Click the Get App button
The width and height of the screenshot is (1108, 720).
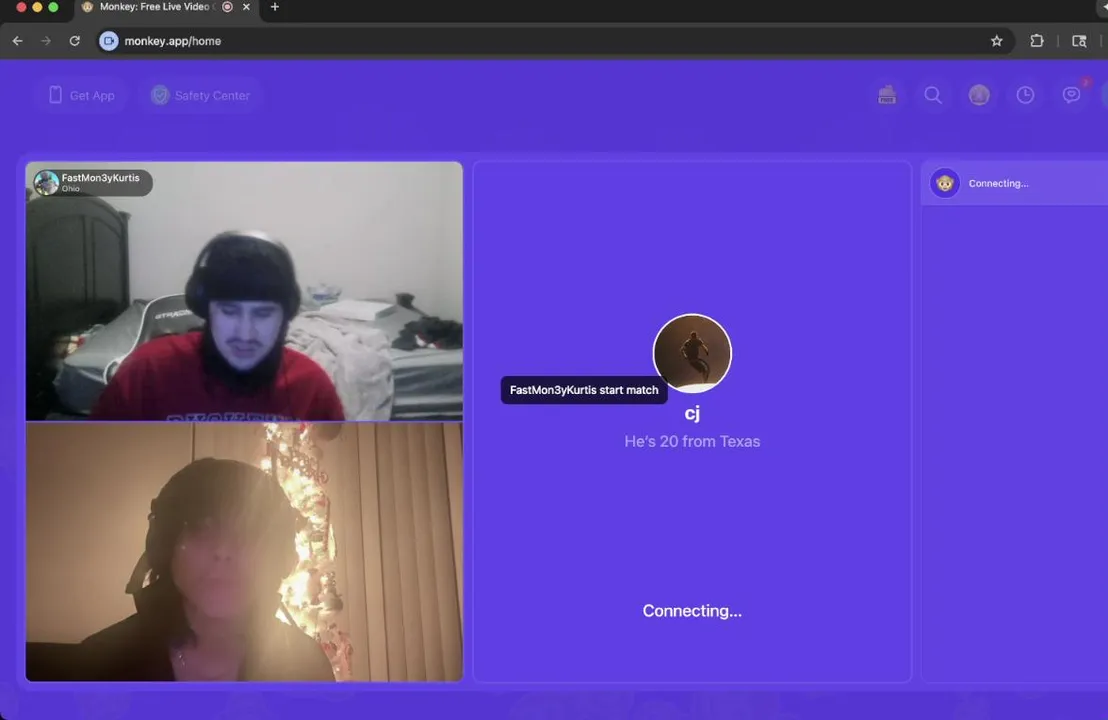pyautogui.click(x=81, y=95)
